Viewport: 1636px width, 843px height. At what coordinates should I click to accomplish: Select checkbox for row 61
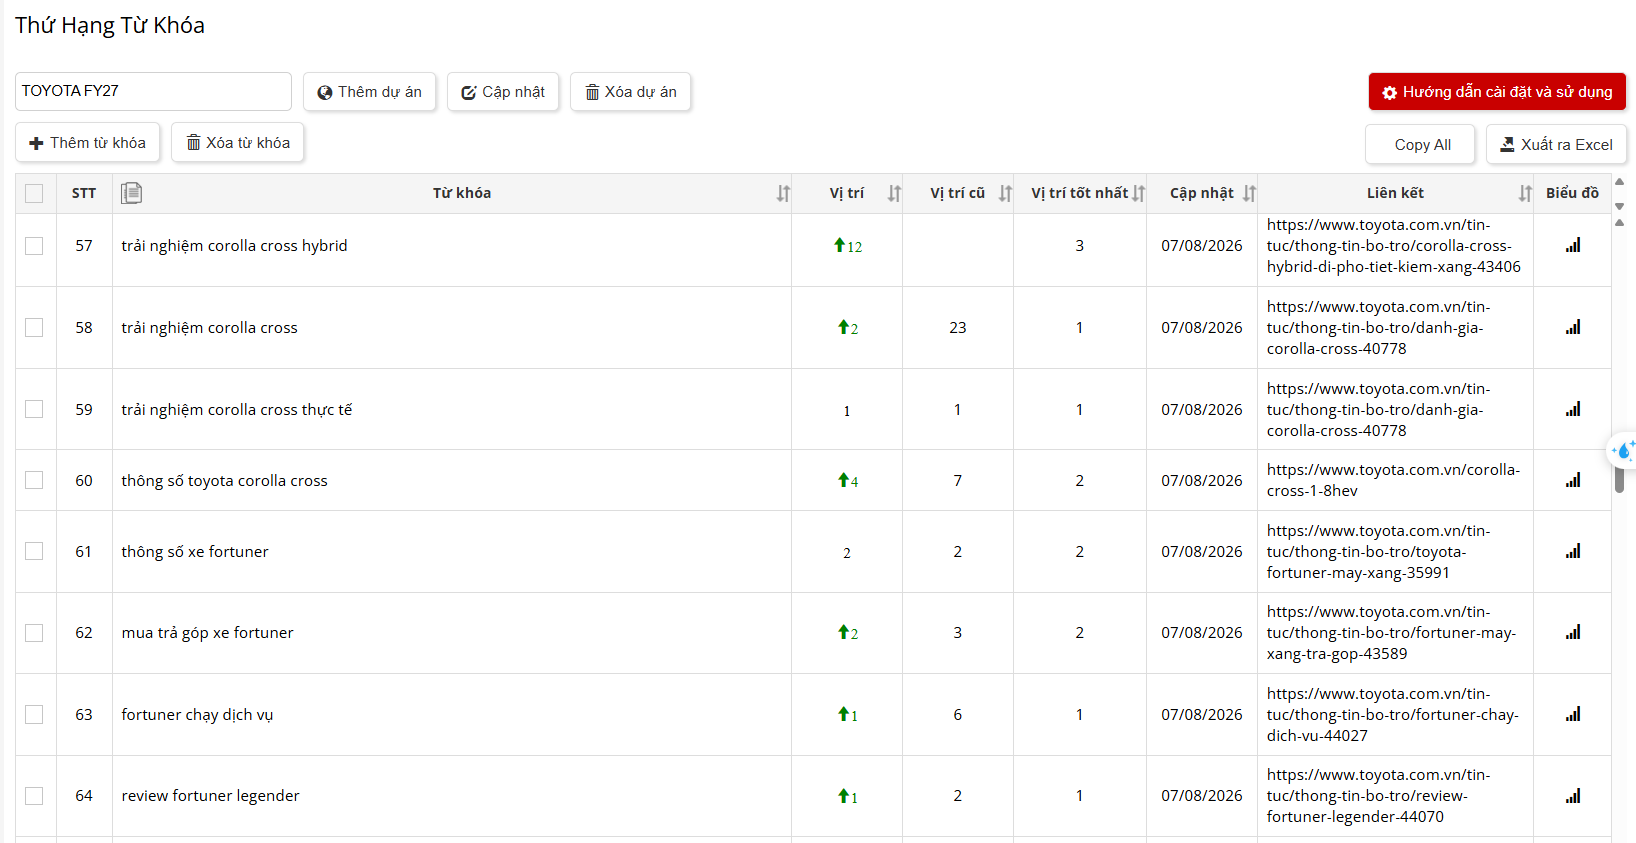(34, 551)
